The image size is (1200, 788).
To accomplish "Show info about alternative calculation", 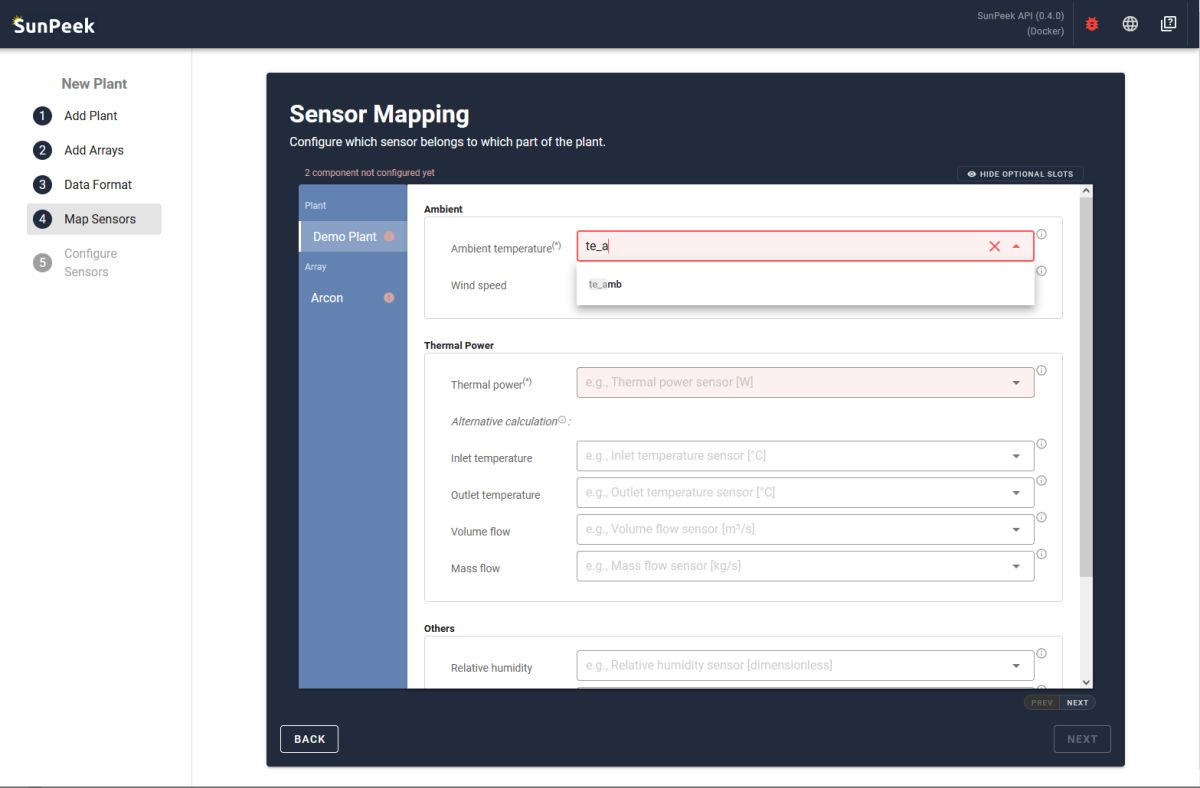I will [x=562, y=420].
